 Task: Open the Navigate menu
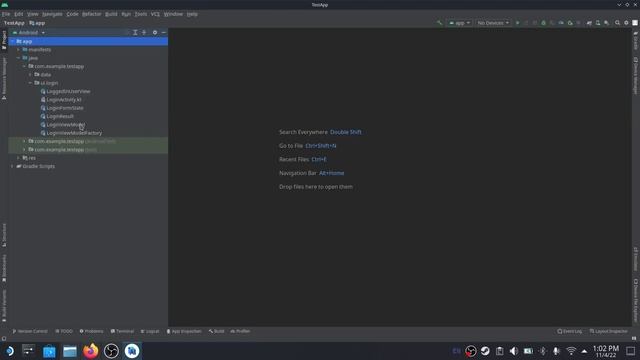pos(52,14)
